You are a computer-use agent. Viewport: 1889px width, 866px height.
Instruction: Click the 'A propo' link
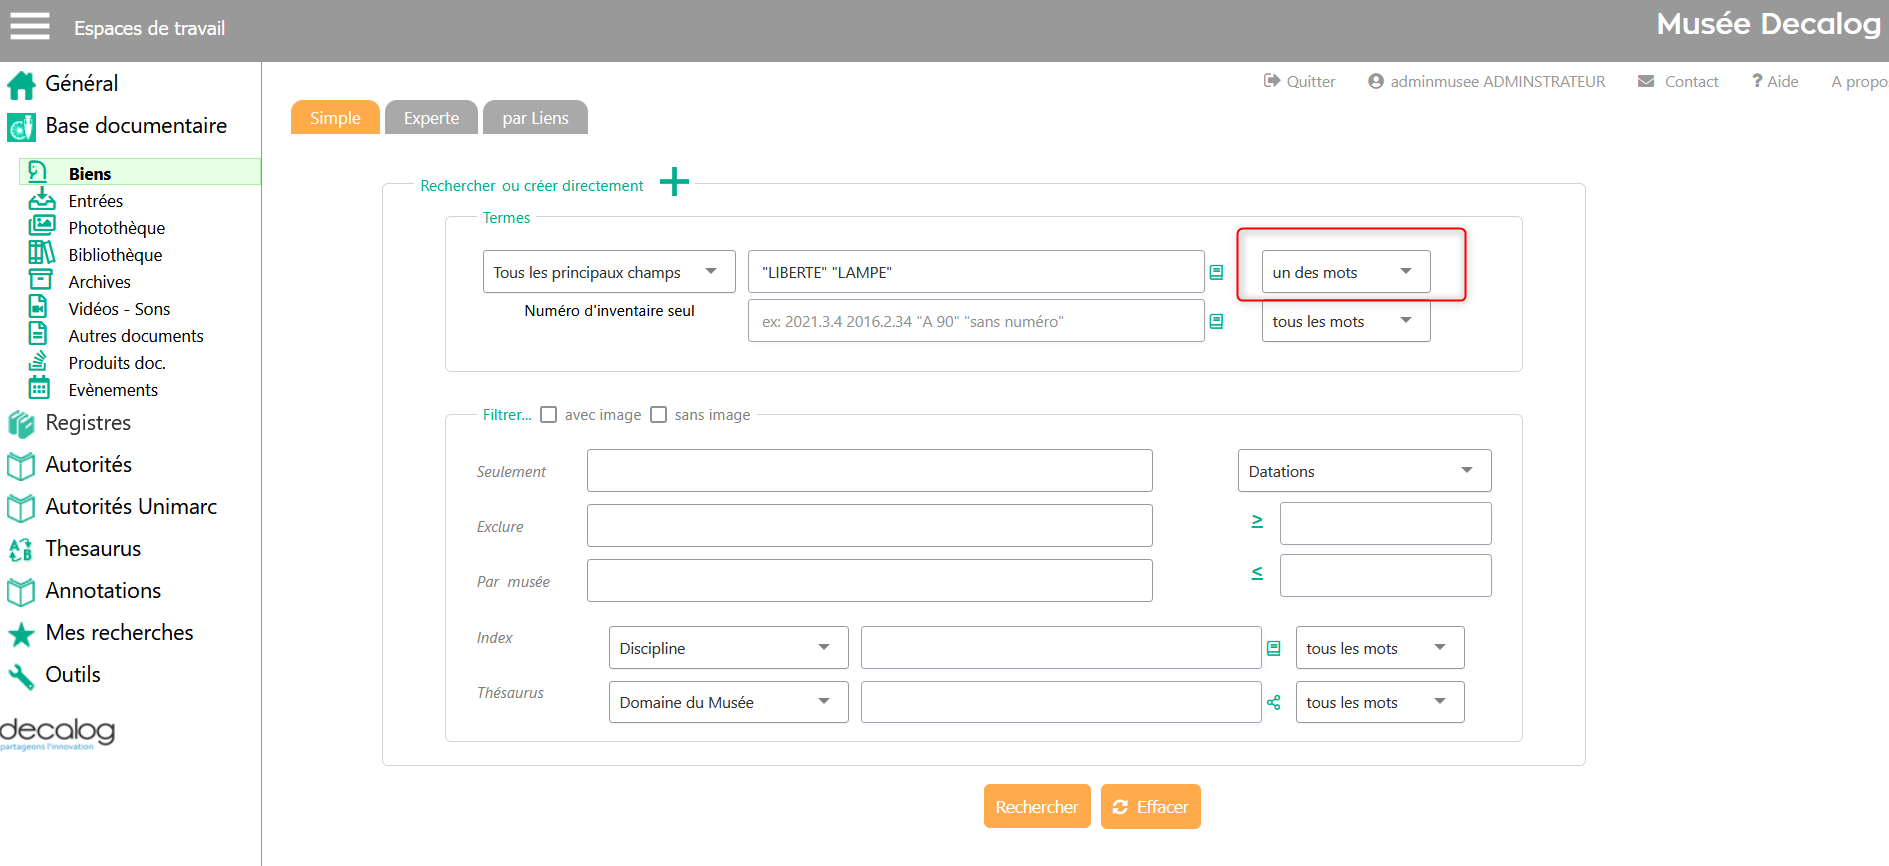click(x=1859, y=82)
